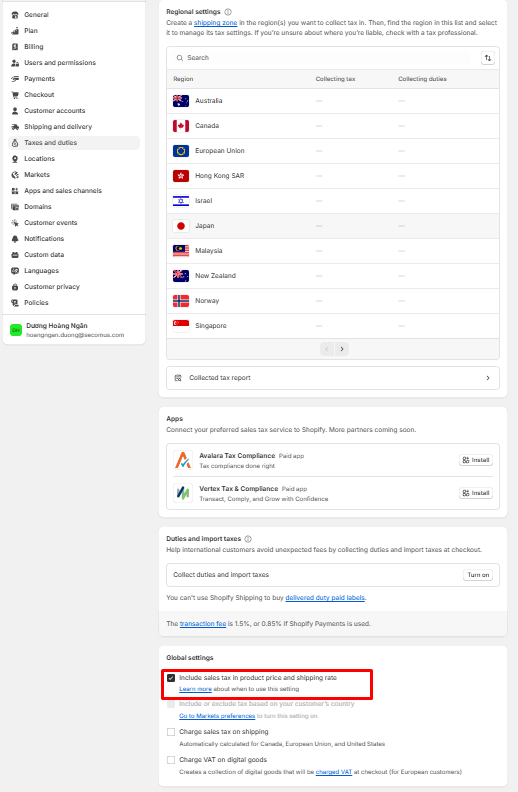Click the user avatar for Dương Hoàng Ngân
The image size is (518, 792).
16,330
